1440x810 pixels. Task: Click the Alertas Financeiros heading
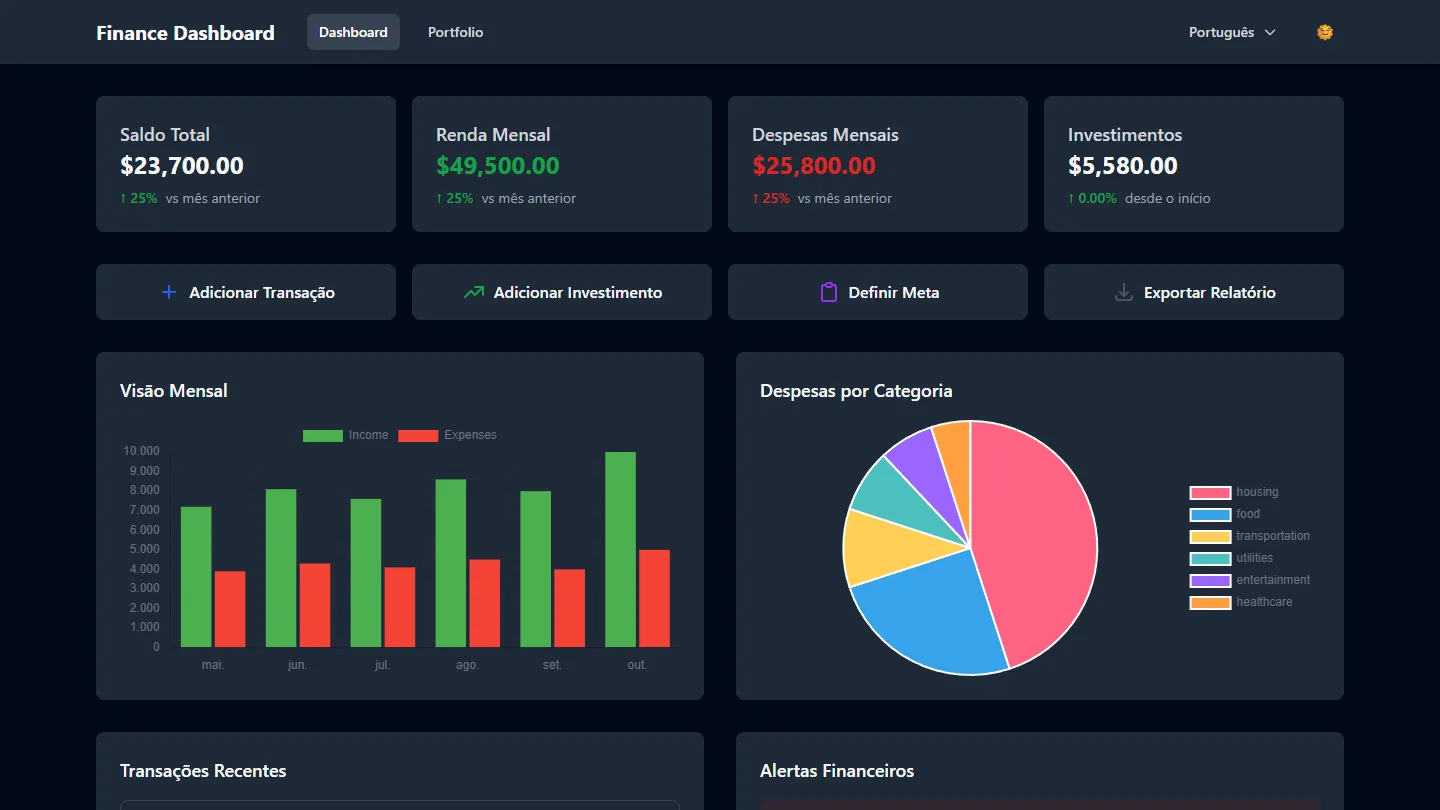click(837, 771)
